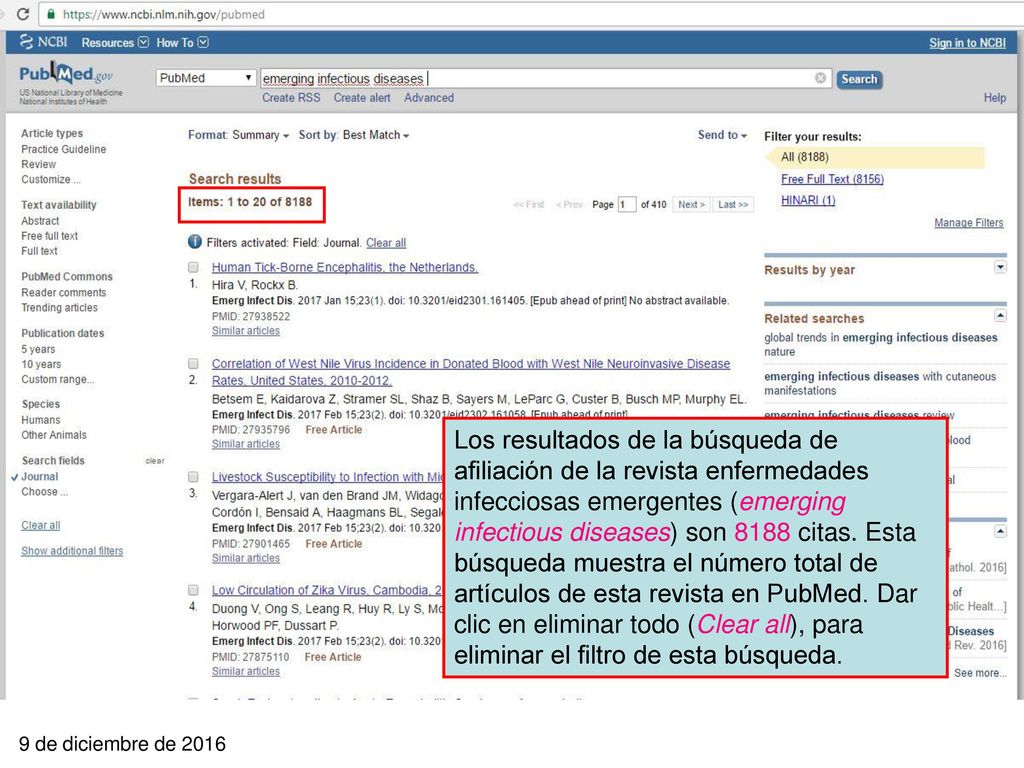The height and width of the screenshot is (768, 1024).
Task: Click the search query input field
Action: click(545, 78)
